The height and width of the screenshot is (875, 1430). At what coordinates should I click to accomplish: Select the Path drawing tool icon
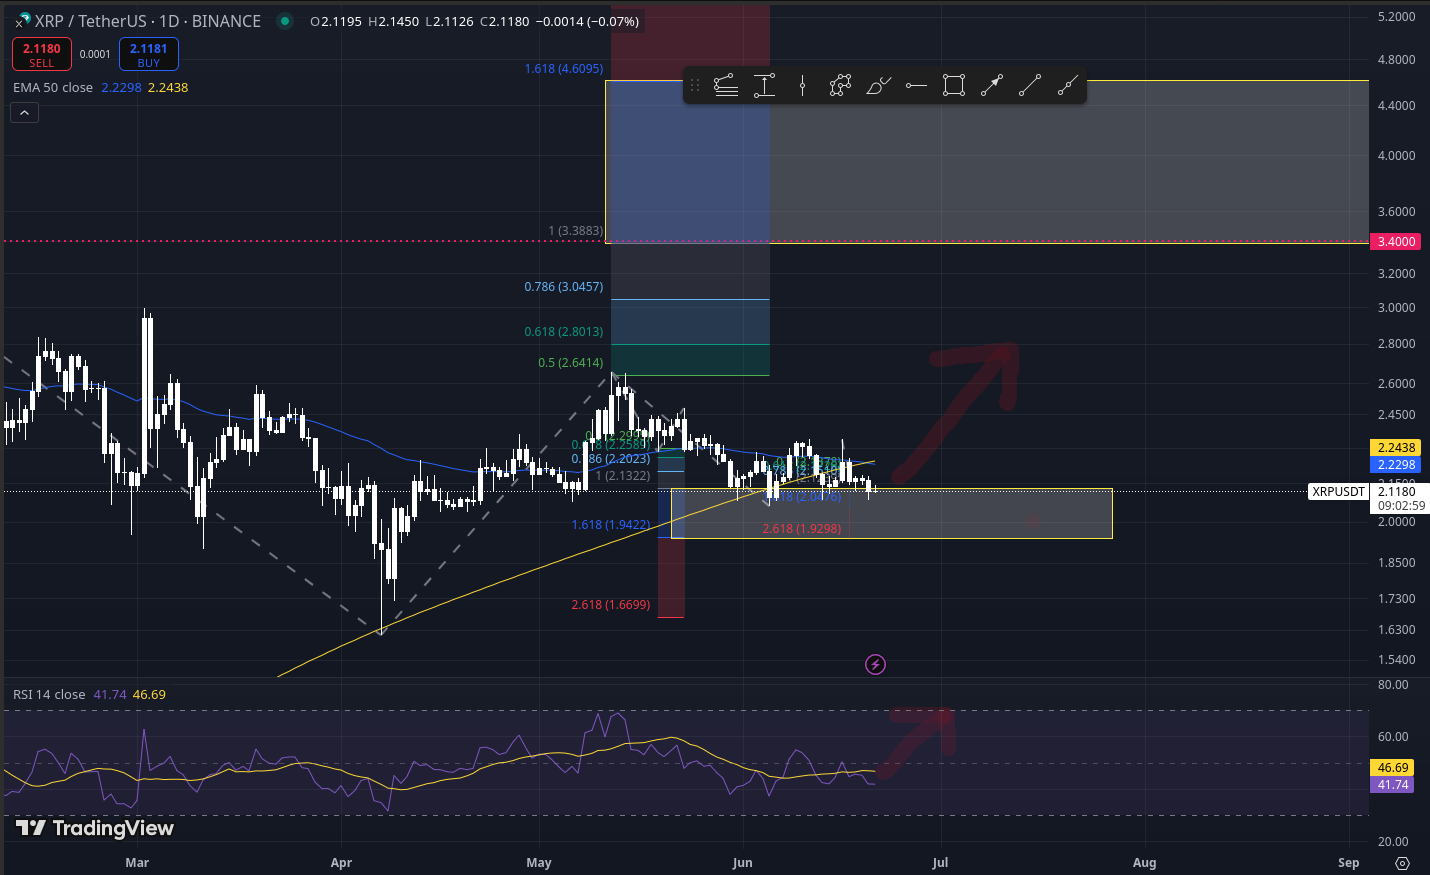tap(840, 86)
